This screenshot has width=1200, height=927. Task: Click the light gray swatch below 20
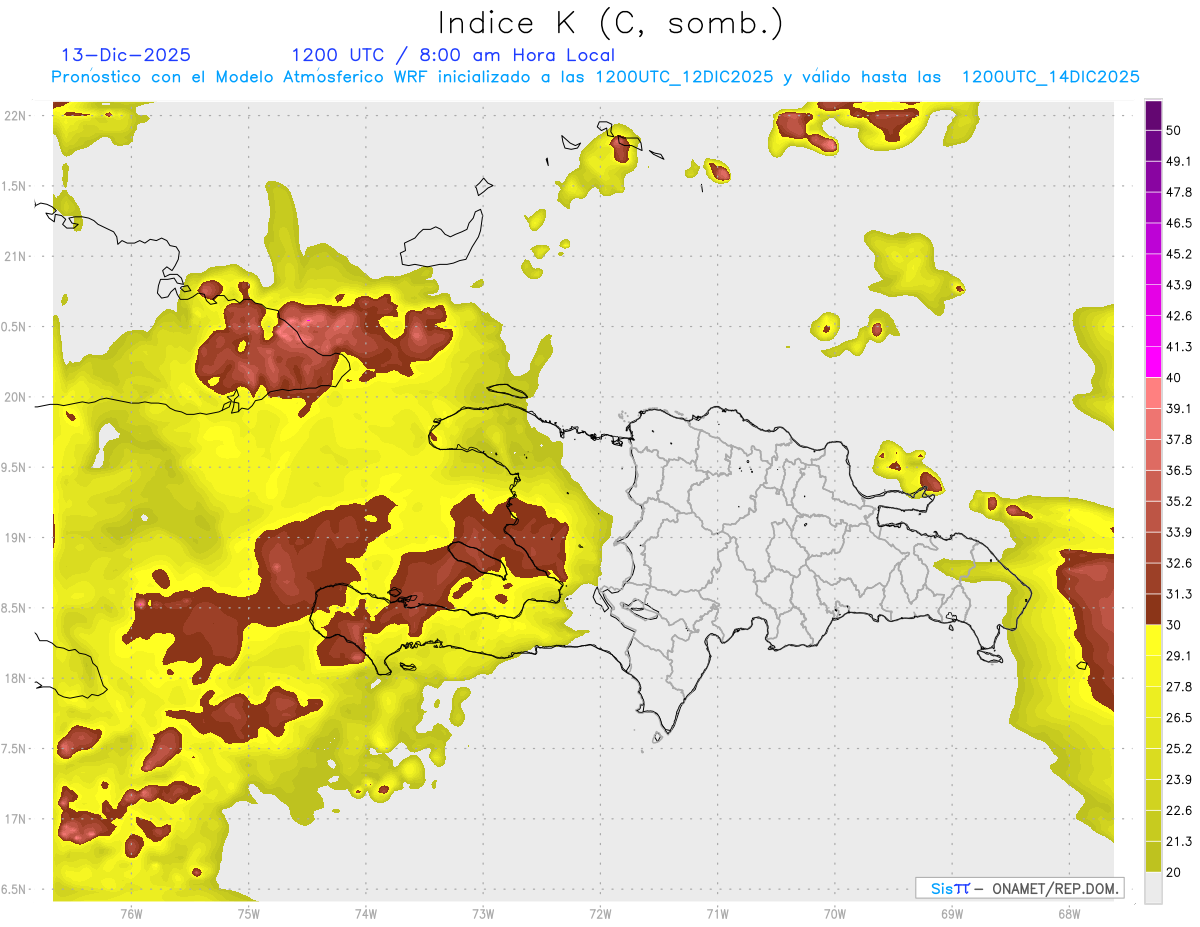click(x=1153, y=887)
